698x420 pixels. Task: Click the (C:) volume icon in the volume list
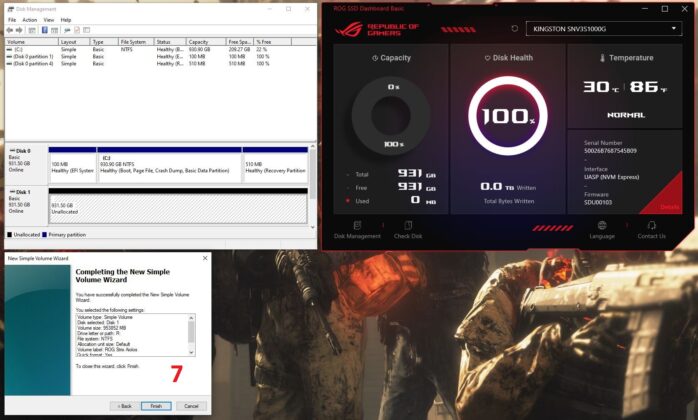click(9, 50)
